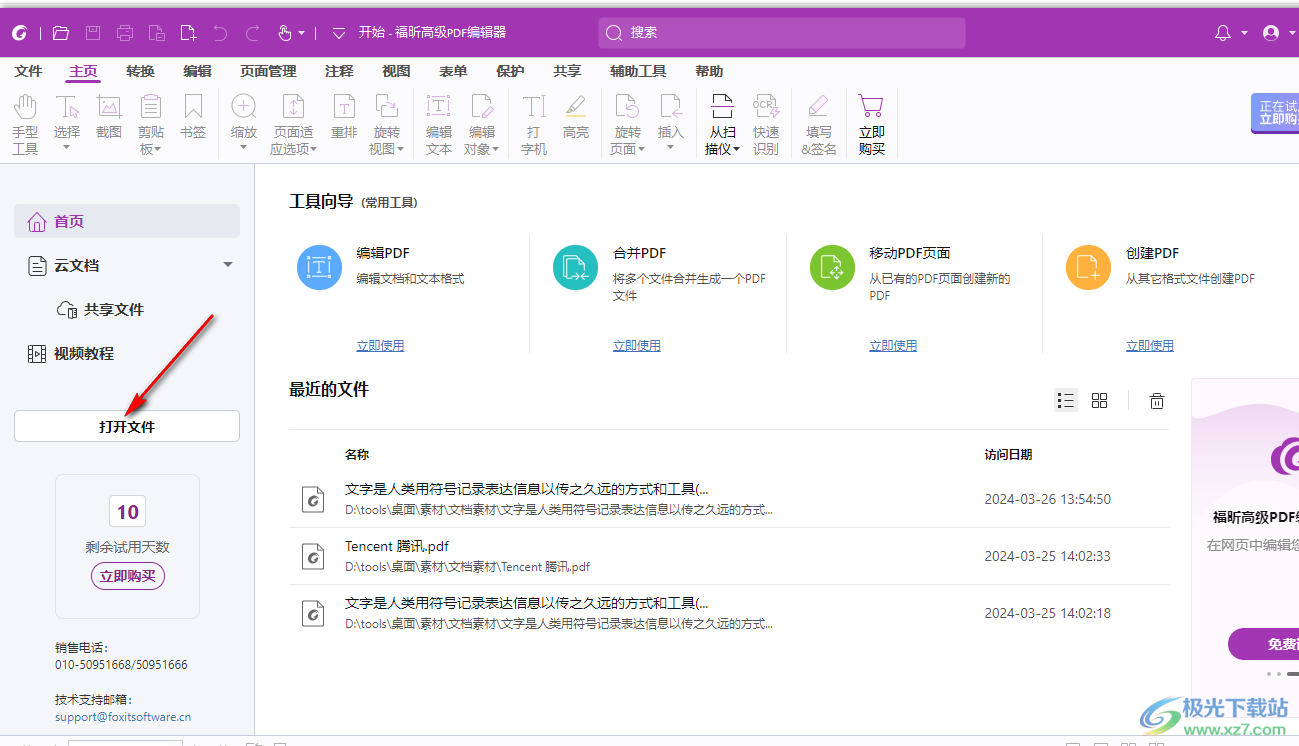The height and width of the screenshot is (746, 1299).
Task: Expand the 云文档 section arrow
Action: point(228,265)
